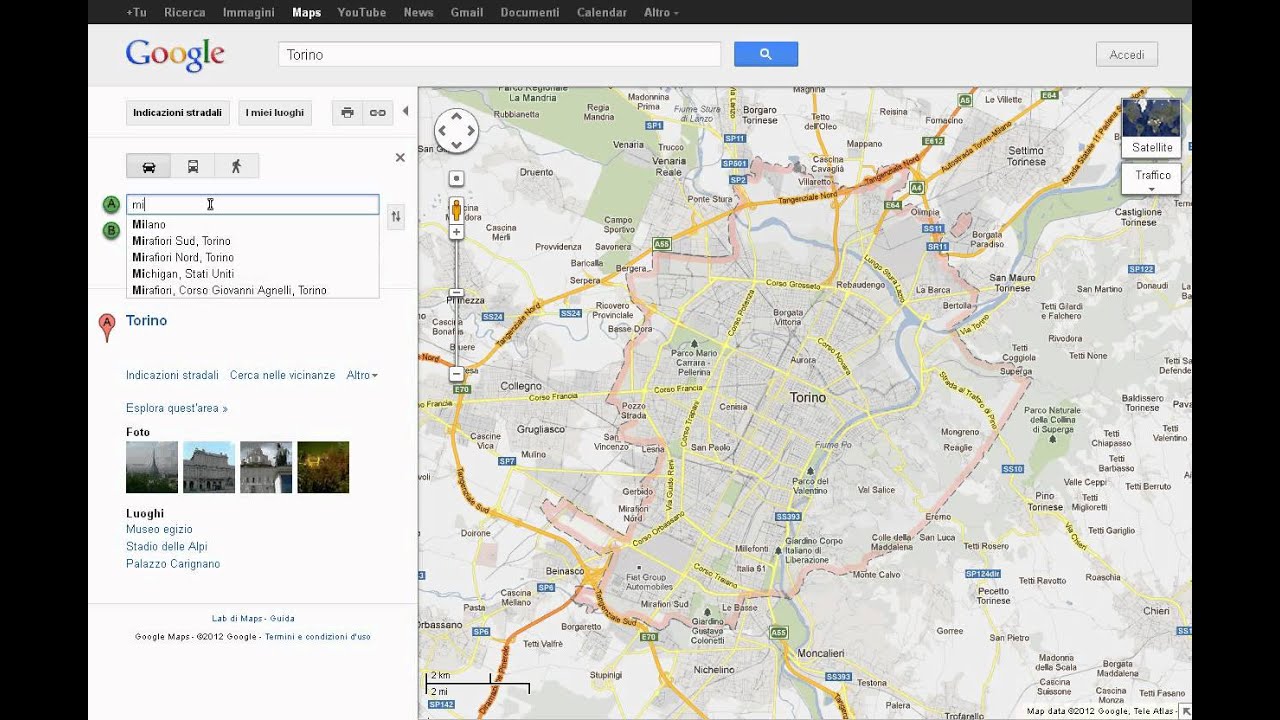Pick Michigan, Stati Uniti suggestion

(252, 273)
